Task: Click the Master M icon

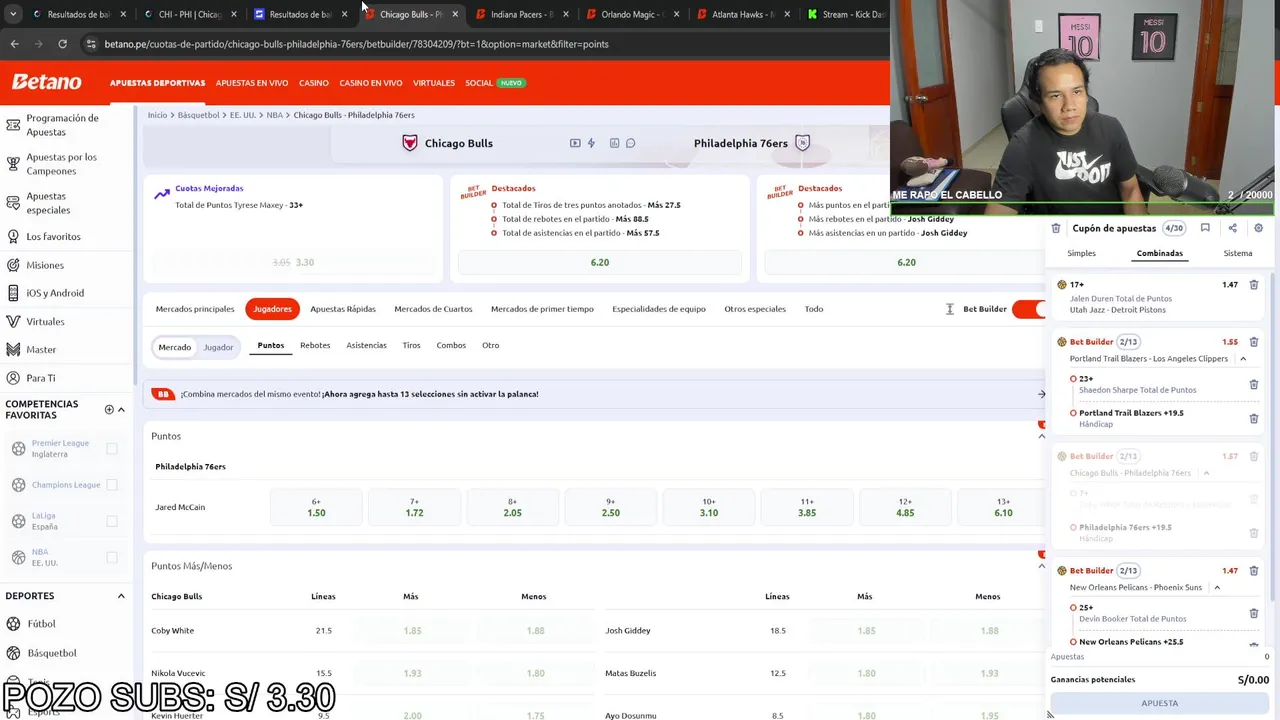Action: (13, 350)
